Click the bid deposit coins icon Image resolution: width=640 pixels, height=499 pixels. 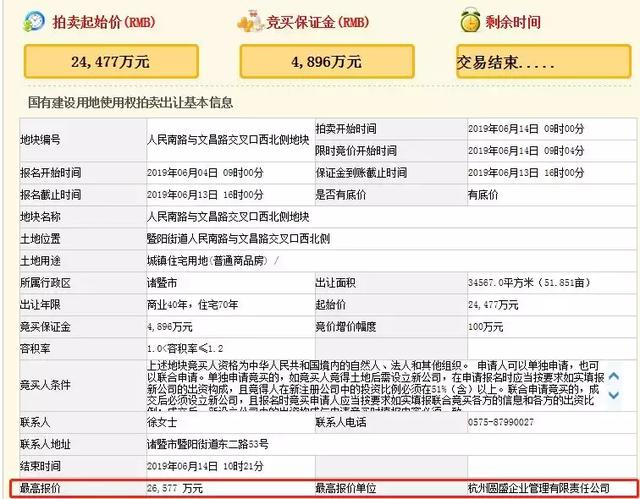250,21
